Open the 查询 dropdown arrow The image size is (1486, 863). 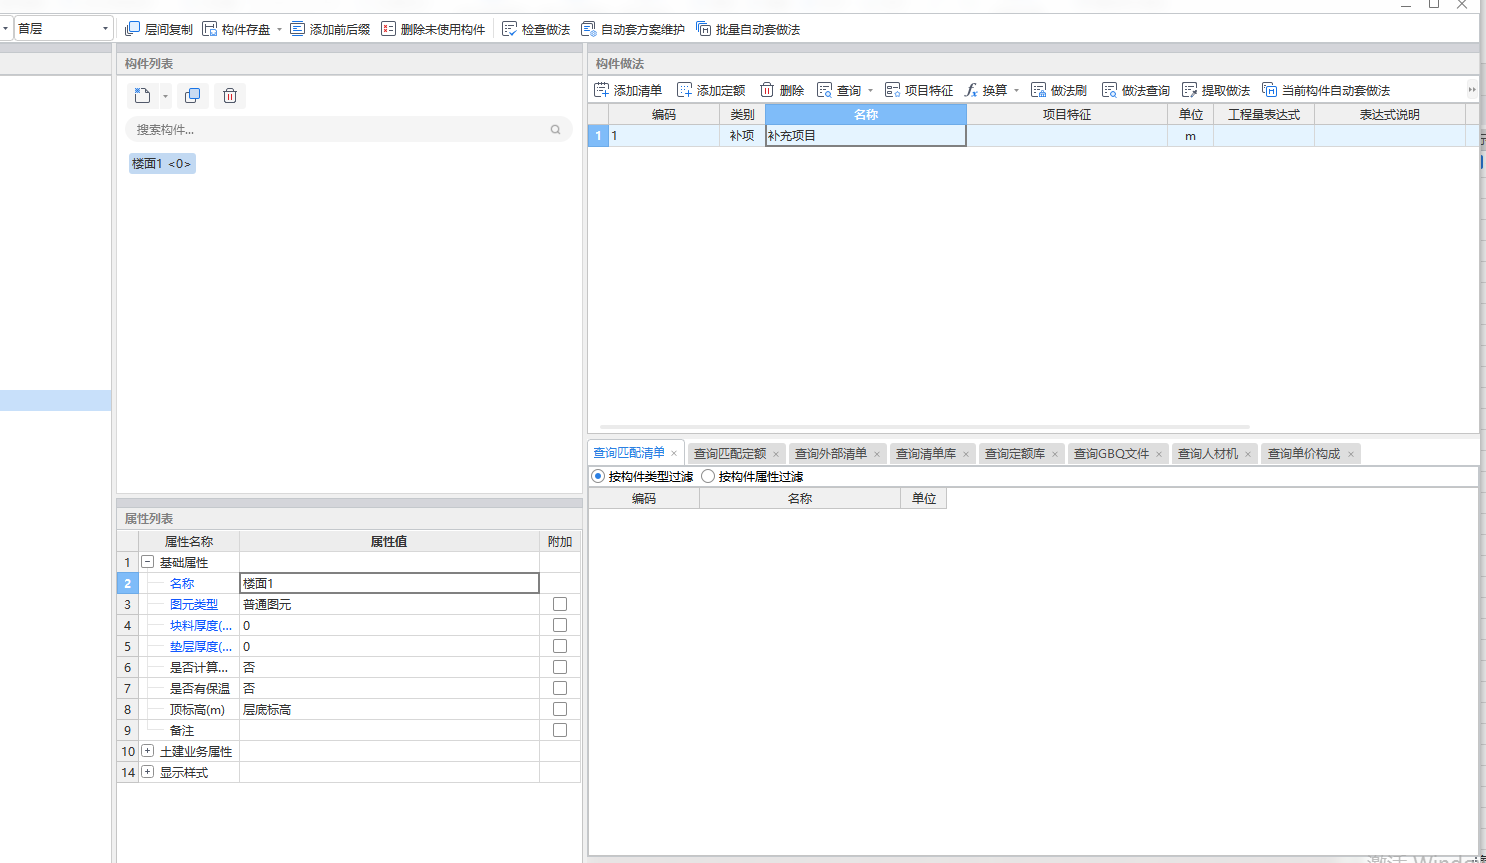870,91
